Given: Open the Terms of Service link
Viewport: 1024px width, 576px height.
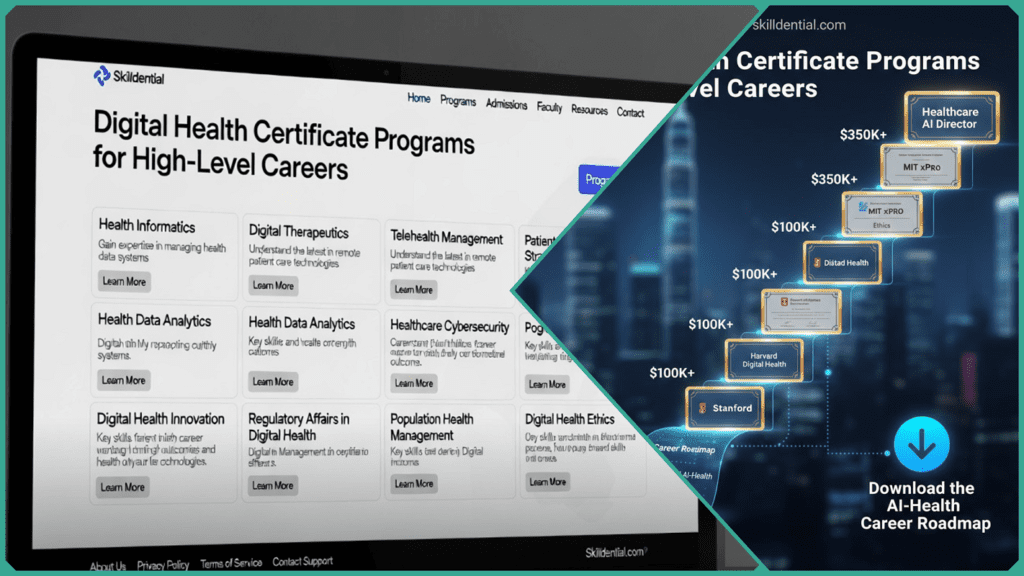Looking at the screenshot, I should (x=231, y=562).
